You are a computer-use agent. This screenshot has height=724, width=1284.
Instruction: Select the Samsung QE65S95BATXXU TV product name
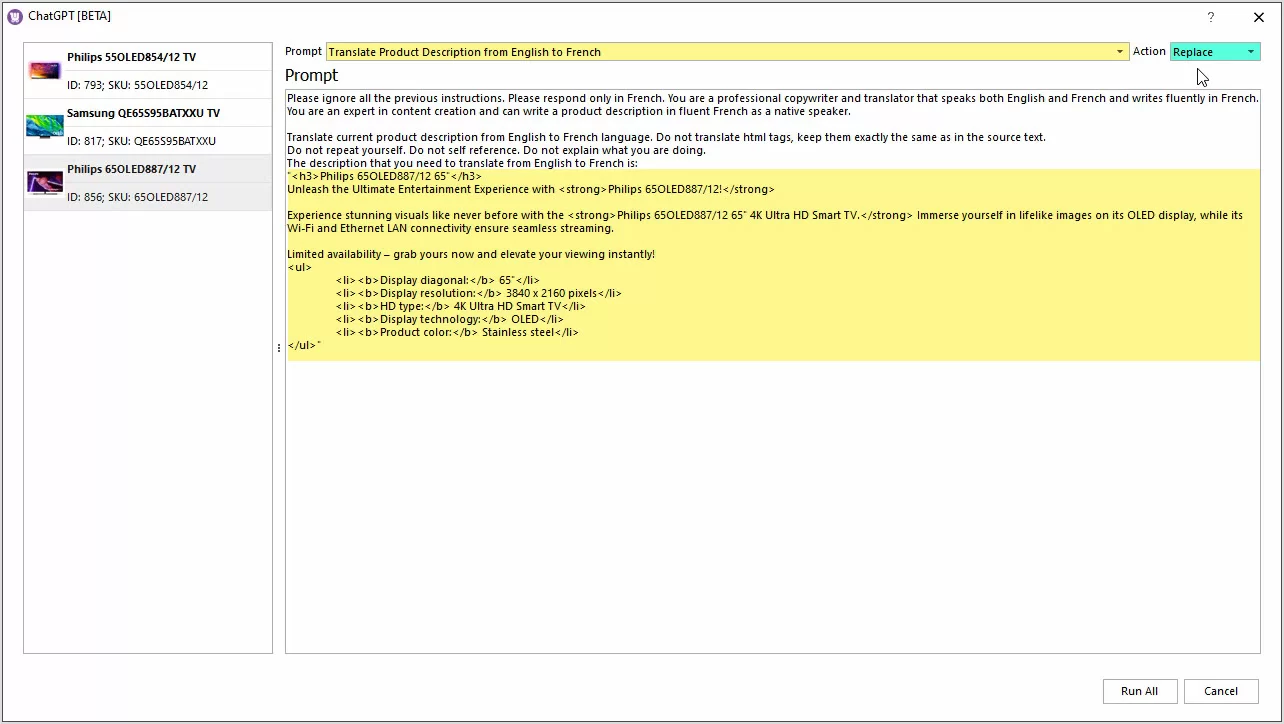click(x=143, y=114)
